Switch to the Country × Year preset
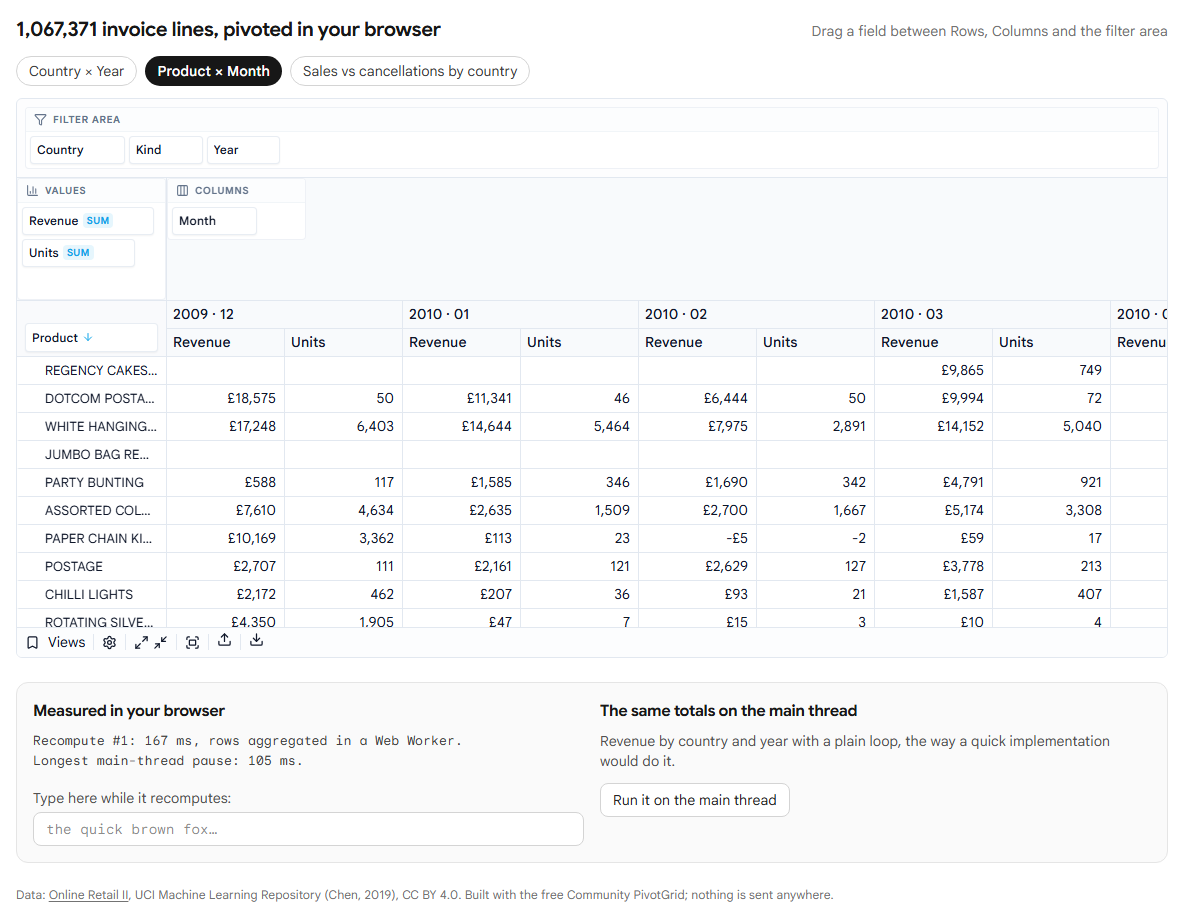The image size is (1184, 918). [x=76, y=71]
